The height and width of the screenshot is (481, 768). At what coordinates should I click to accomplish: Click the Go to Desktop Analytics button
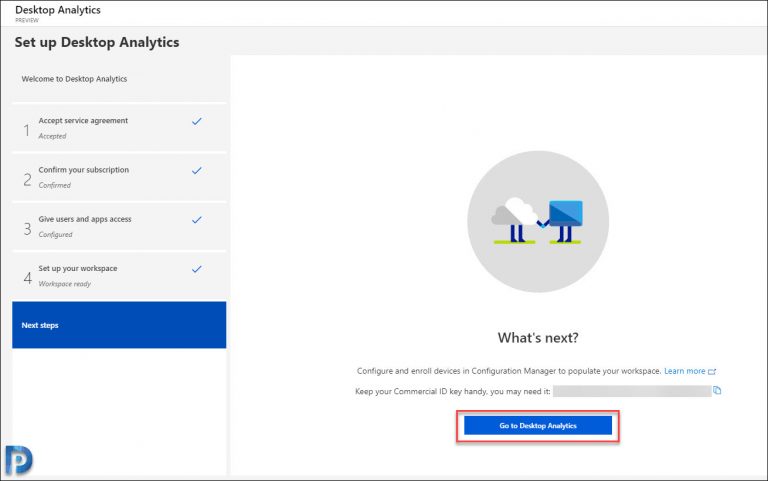[538, 425]
